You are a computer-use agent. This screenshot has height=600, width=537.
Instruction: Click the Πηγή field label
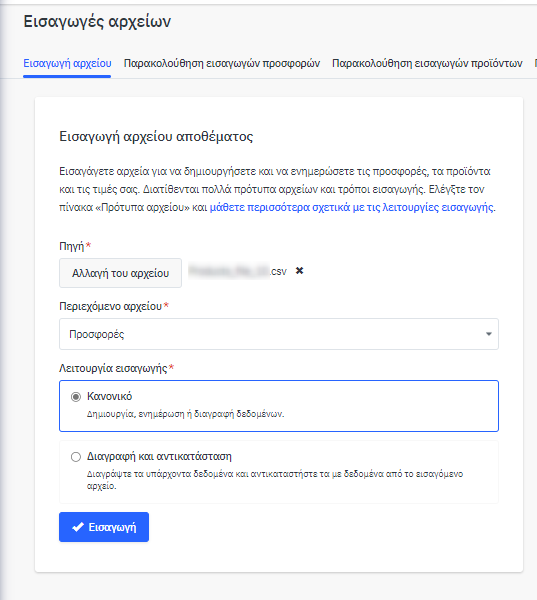click(x=72, y=246)
